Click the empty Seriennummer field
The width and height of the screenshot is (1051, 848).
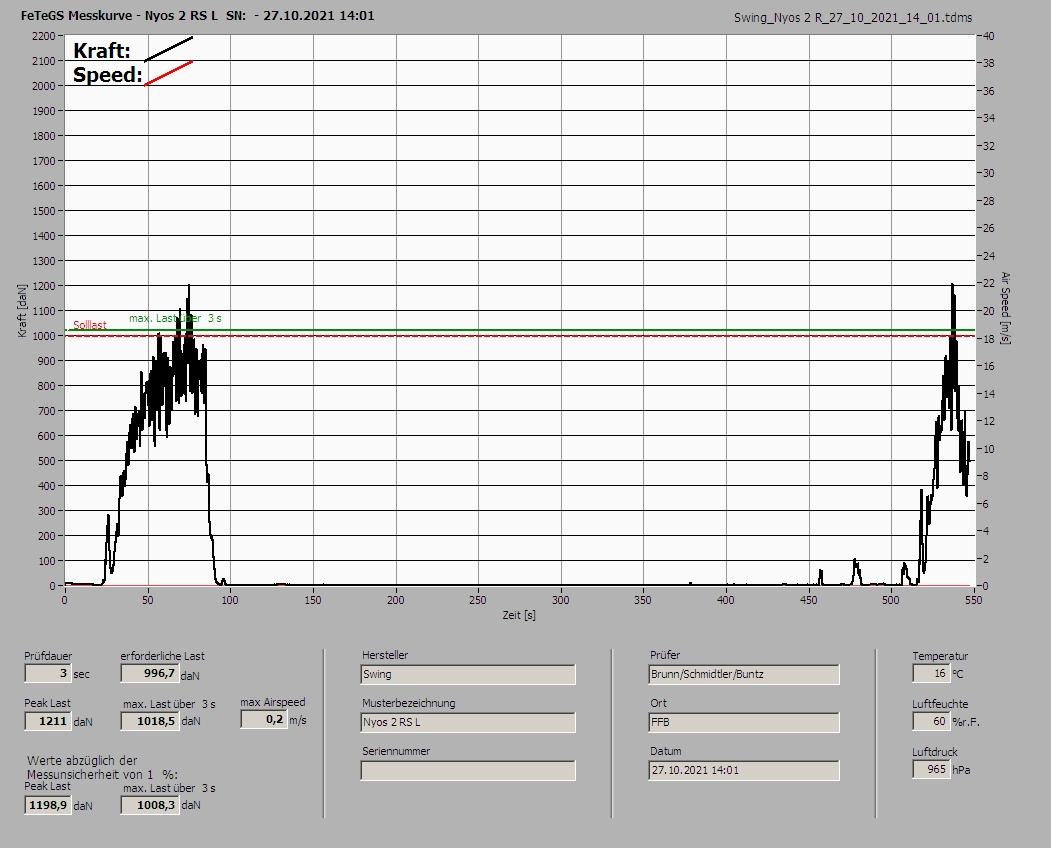(467, 770)
